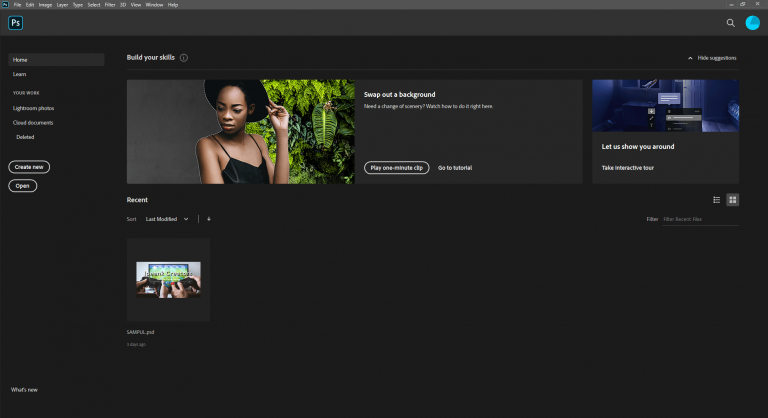Open the Last Modified sort dropdown
Screen dimensions: 768x418
(166, 218)
